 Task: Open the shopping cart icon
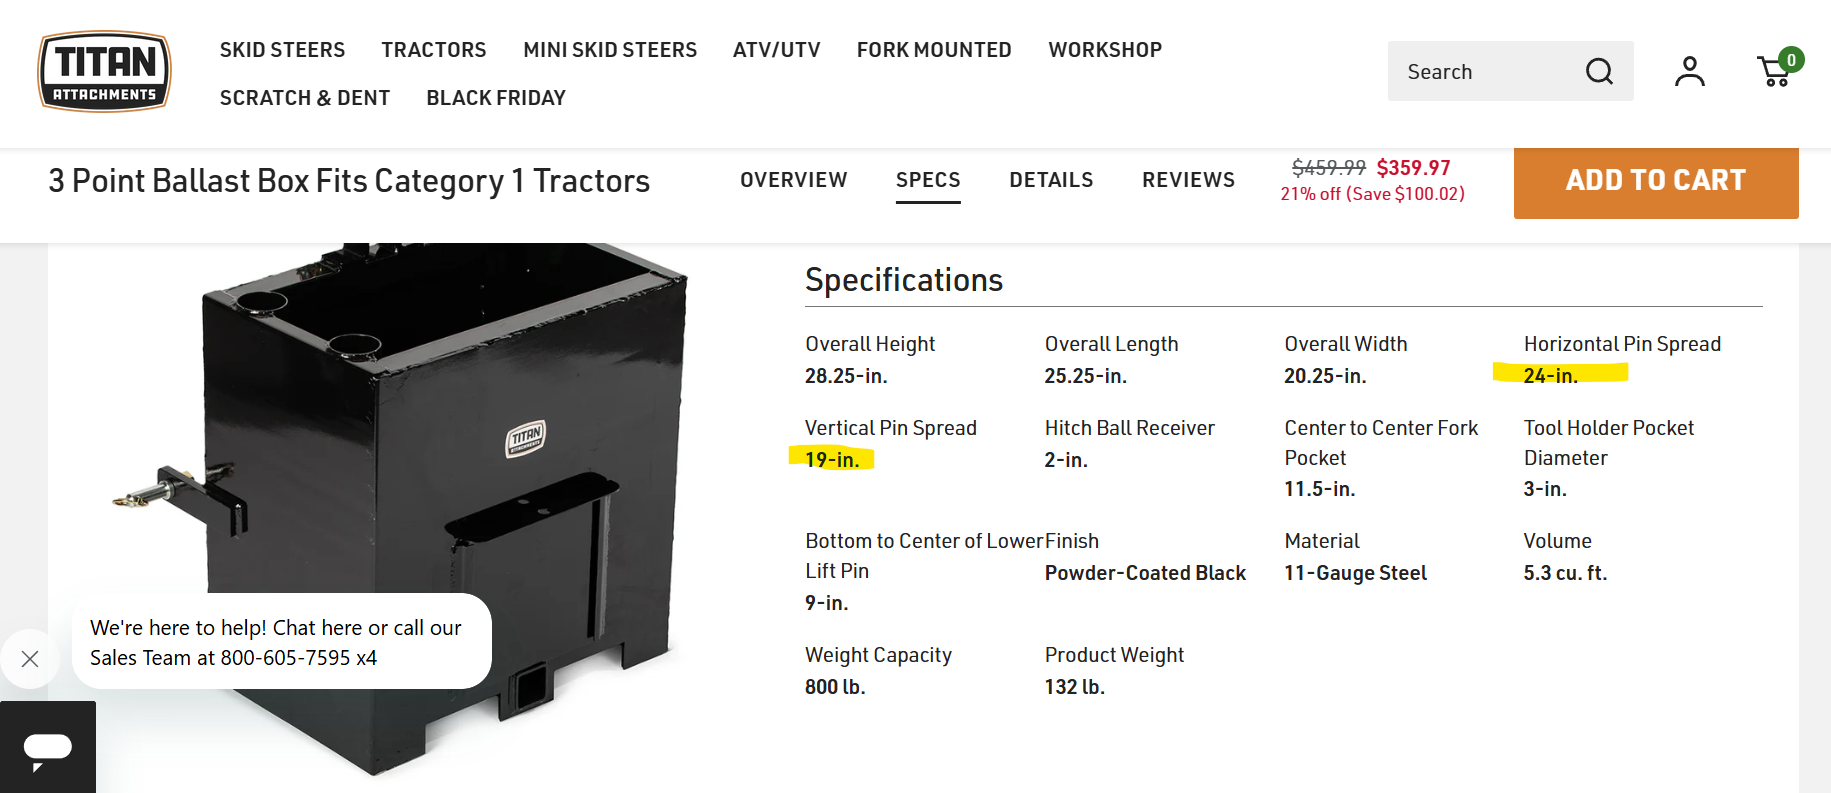[x=1776, y=71]
